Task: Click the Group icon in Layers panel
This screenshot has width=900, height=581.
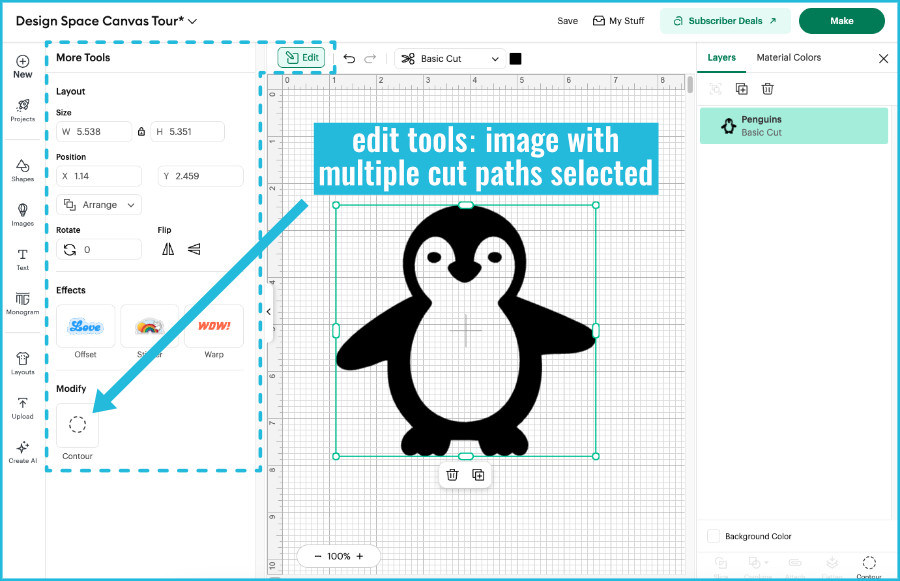Action: [715, 89]
